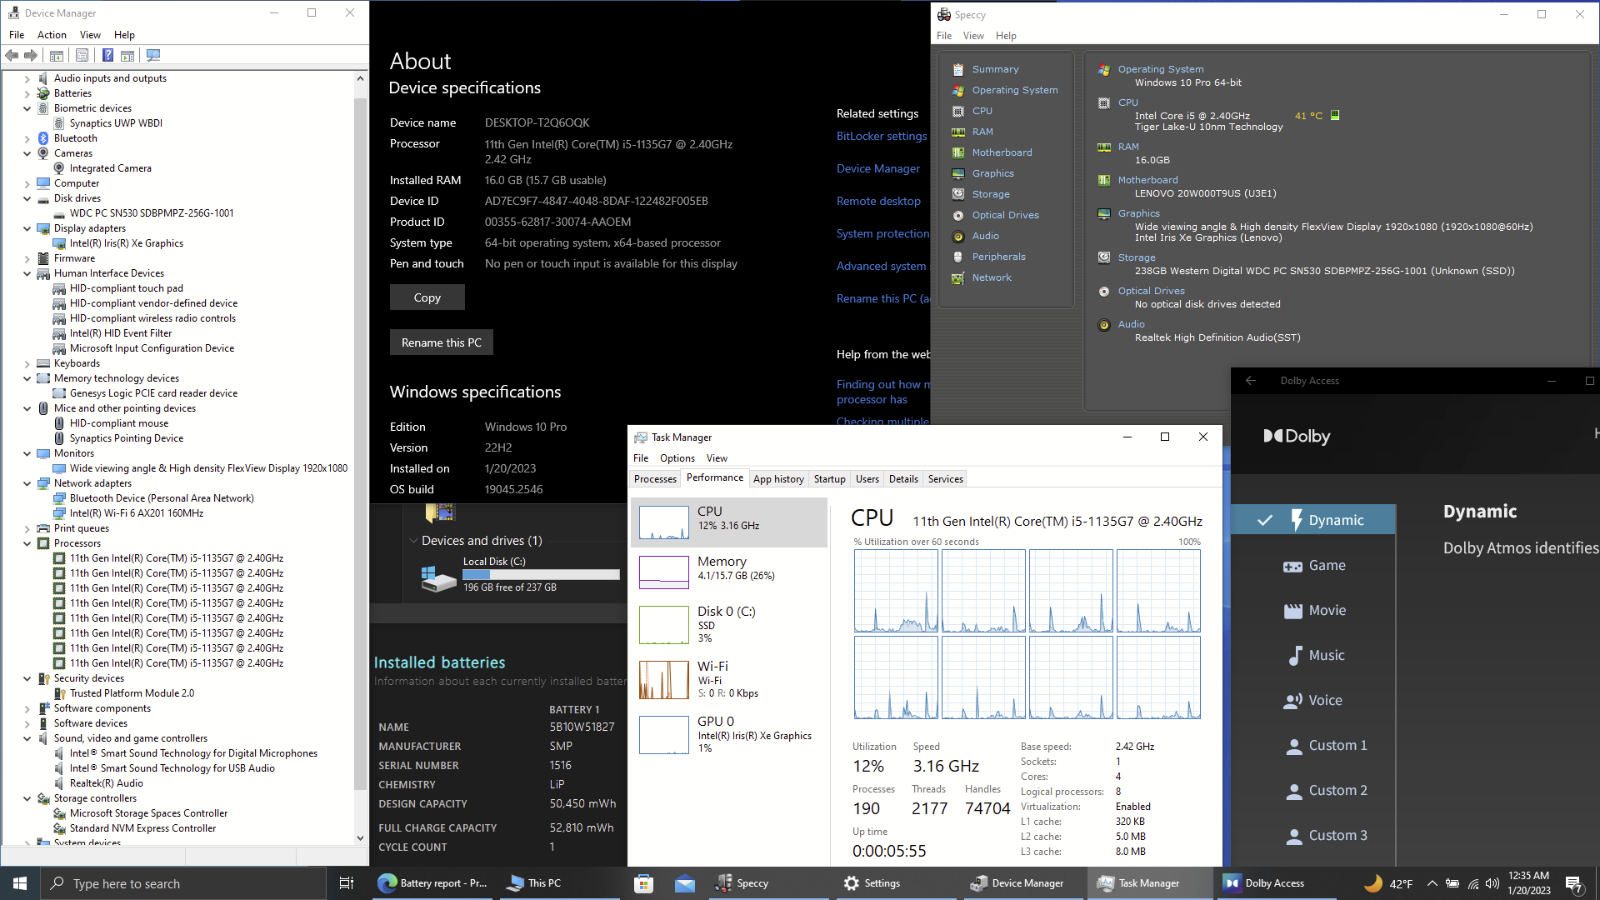Collapse the Processors node in Device Manager
1600x900 pixels.
(27, 543)
